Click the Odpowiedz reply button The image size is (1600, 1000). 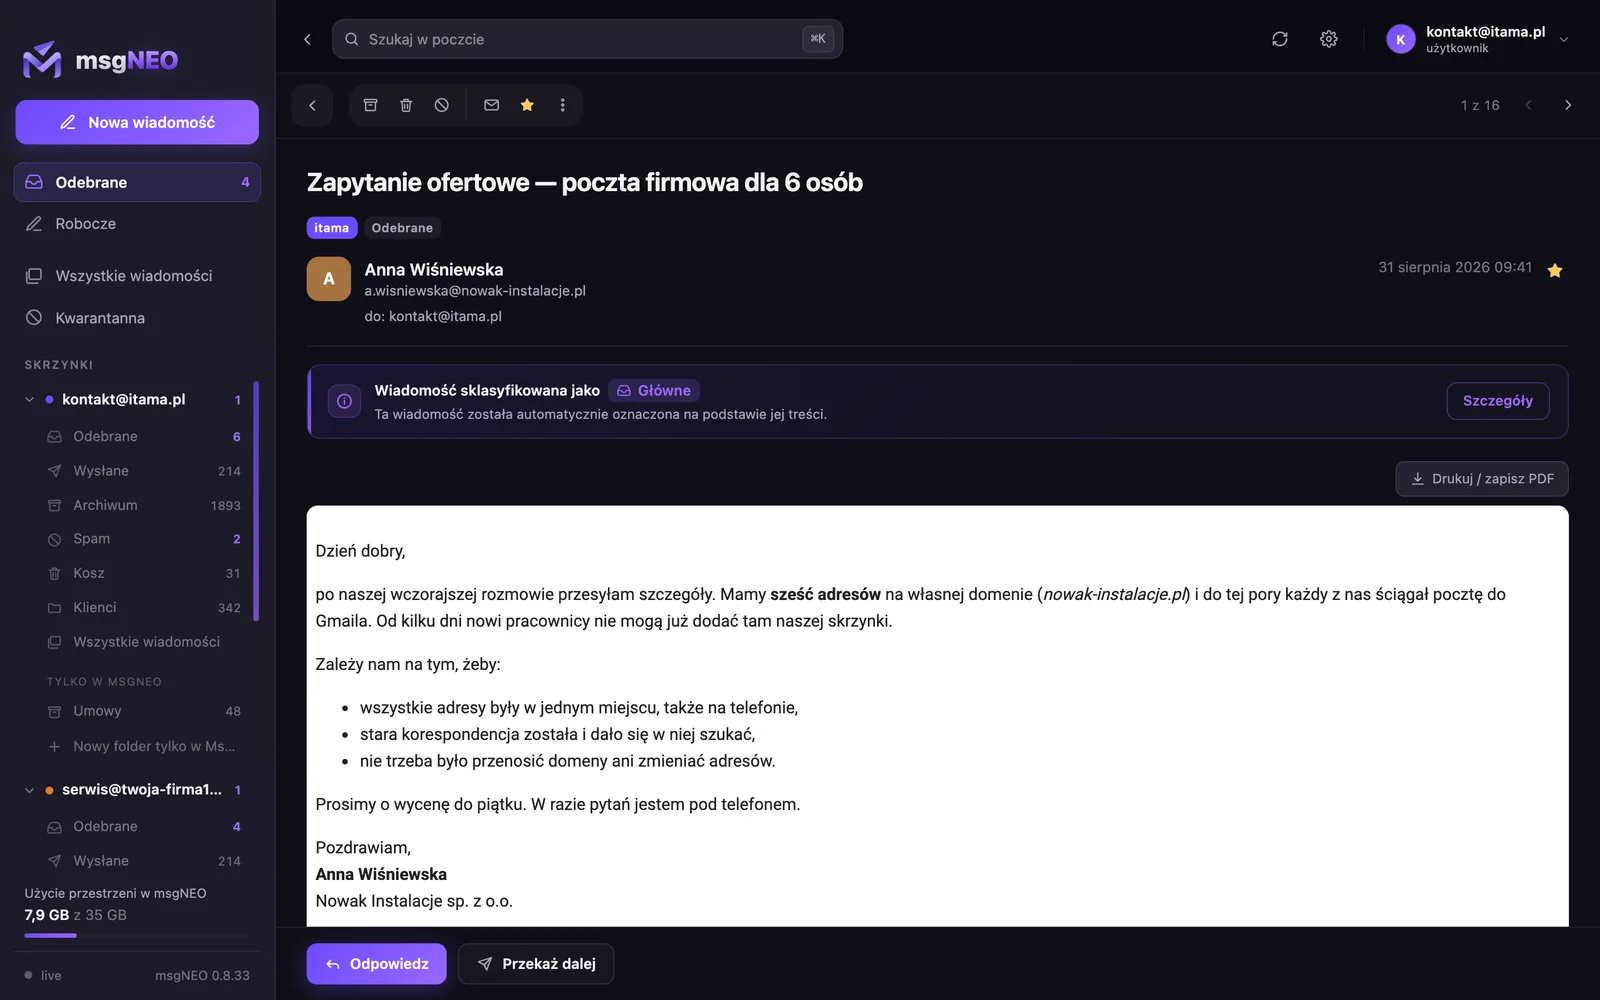pos(377,964)
